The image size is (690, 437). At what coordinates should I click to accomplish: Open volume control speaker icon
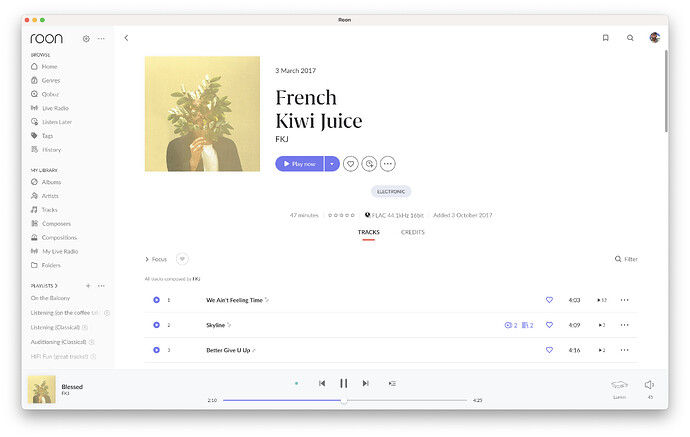coord(649,384)
